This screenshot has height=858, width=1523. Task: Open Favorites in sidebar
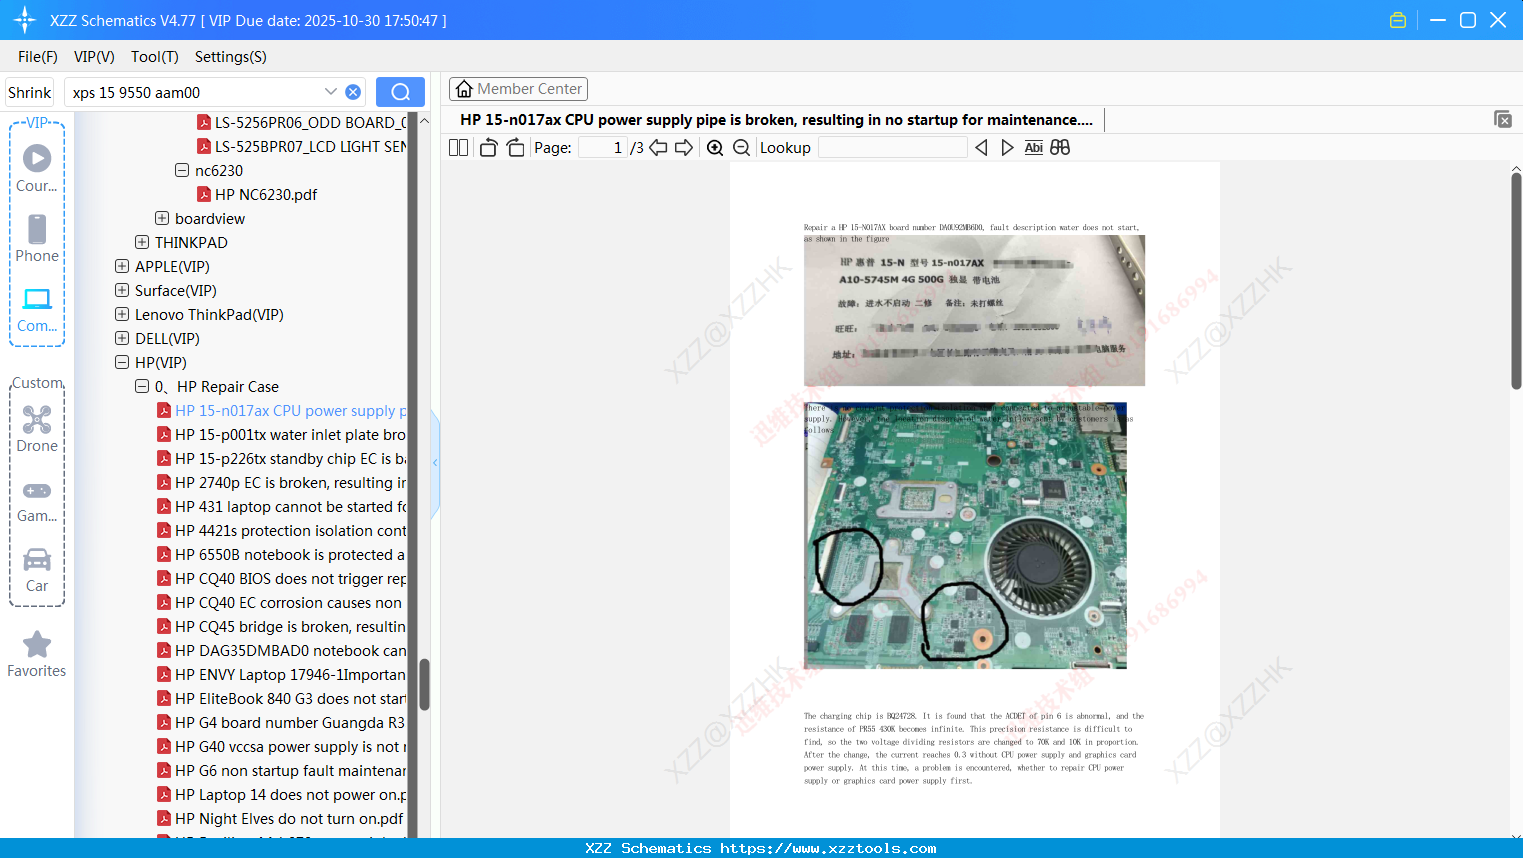[37, 654]
